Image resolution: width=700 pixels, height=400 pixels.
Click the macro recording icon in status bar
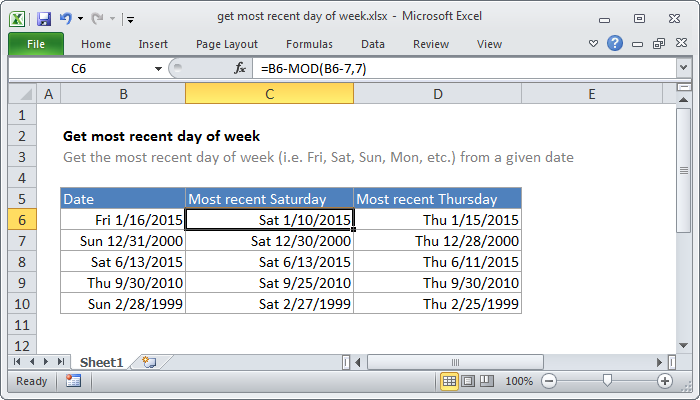coord(73,381)
